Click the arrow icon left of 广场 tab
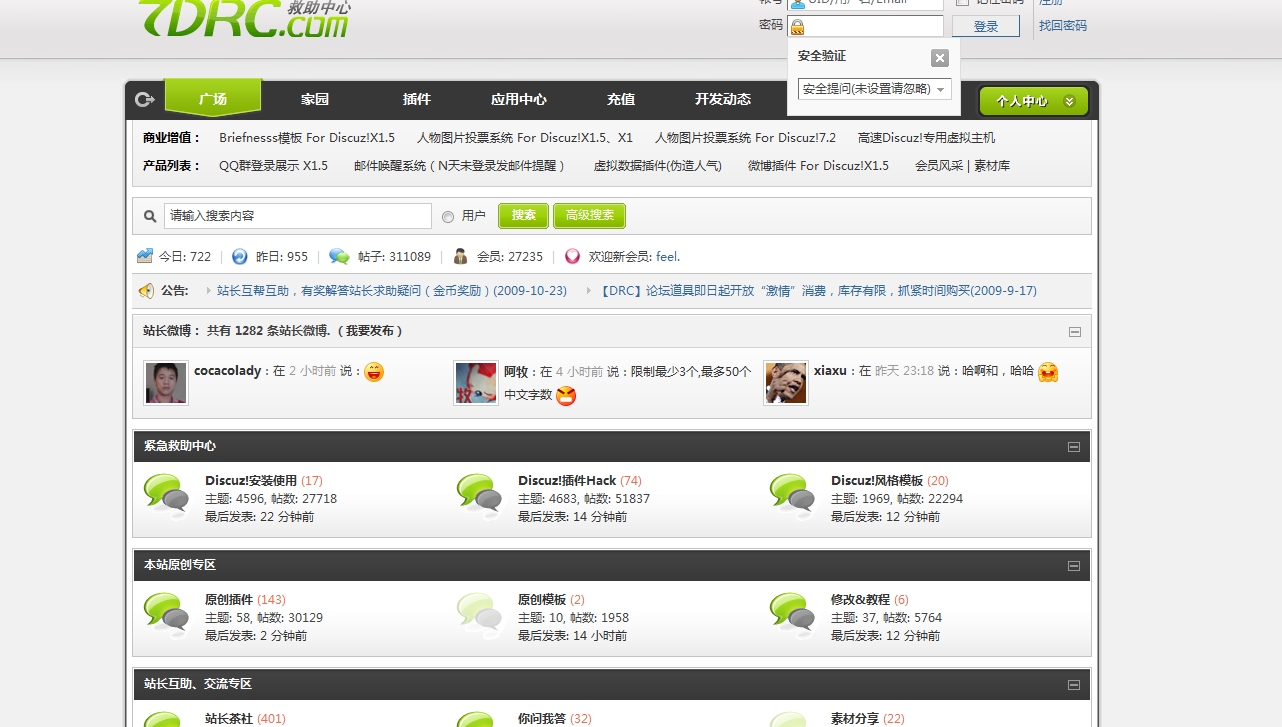This screenshot has width=1282, height=727. click(x=145, y=99)
